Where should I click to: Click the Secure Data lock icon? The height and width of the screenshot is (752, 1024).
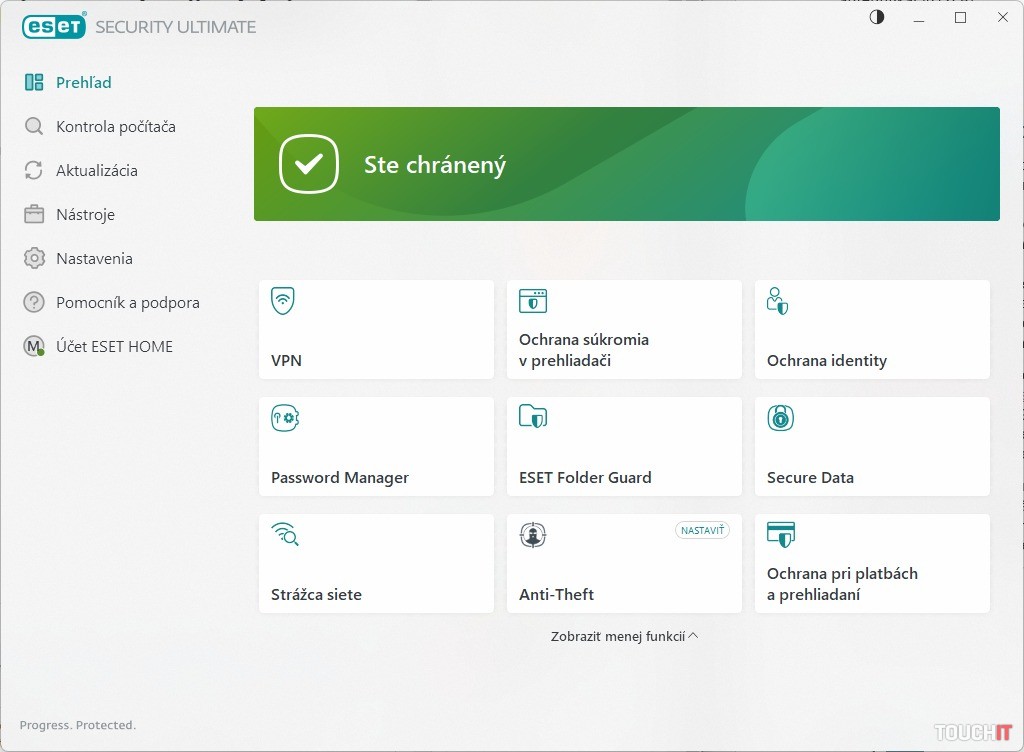click(x=780, y=418)
